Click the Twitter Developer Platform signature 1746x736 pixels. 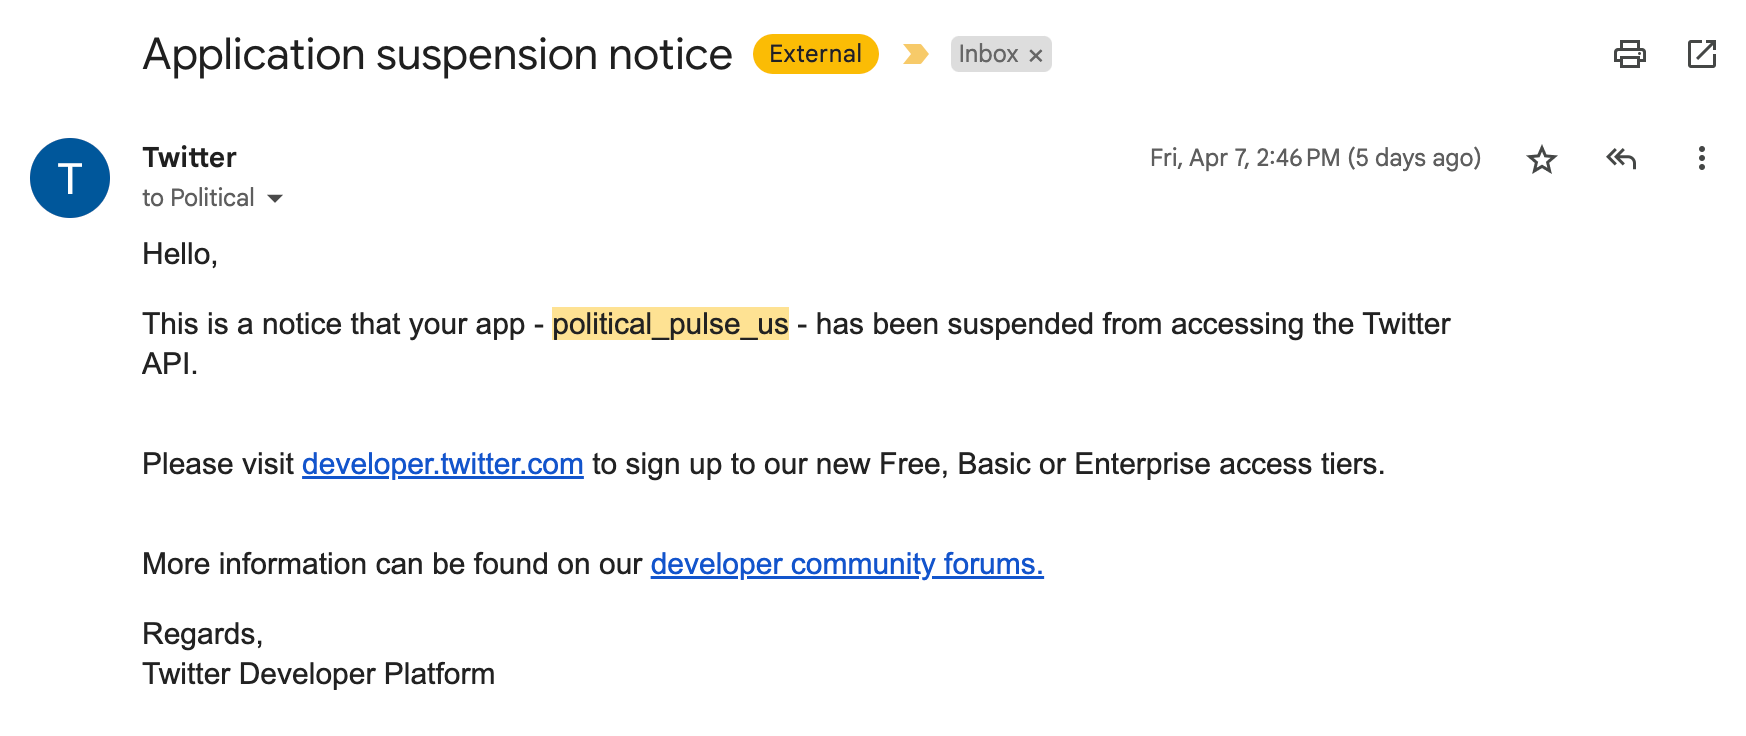318,674
